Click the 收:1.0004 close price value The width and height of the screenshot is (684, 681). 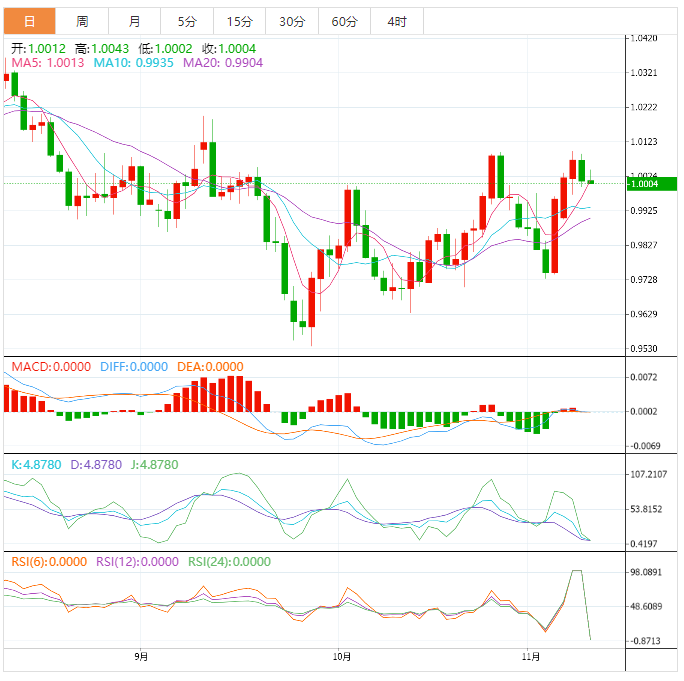[229, 48]
